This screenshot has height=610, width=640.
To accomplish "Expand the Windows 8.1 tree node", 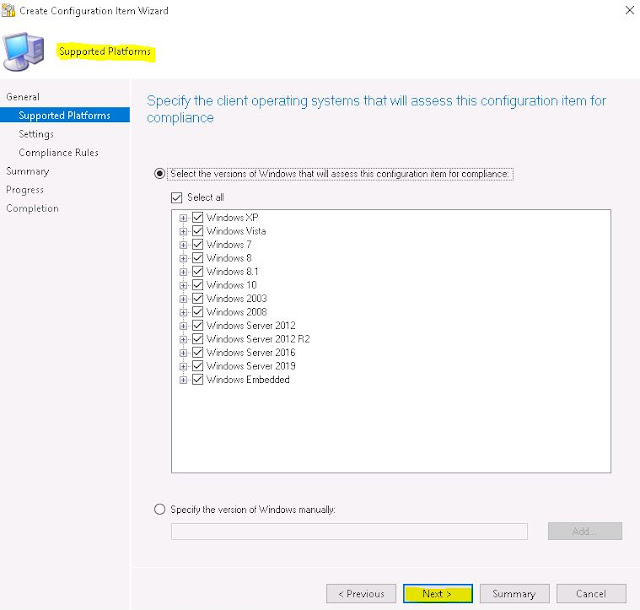I will coord(183,272).
